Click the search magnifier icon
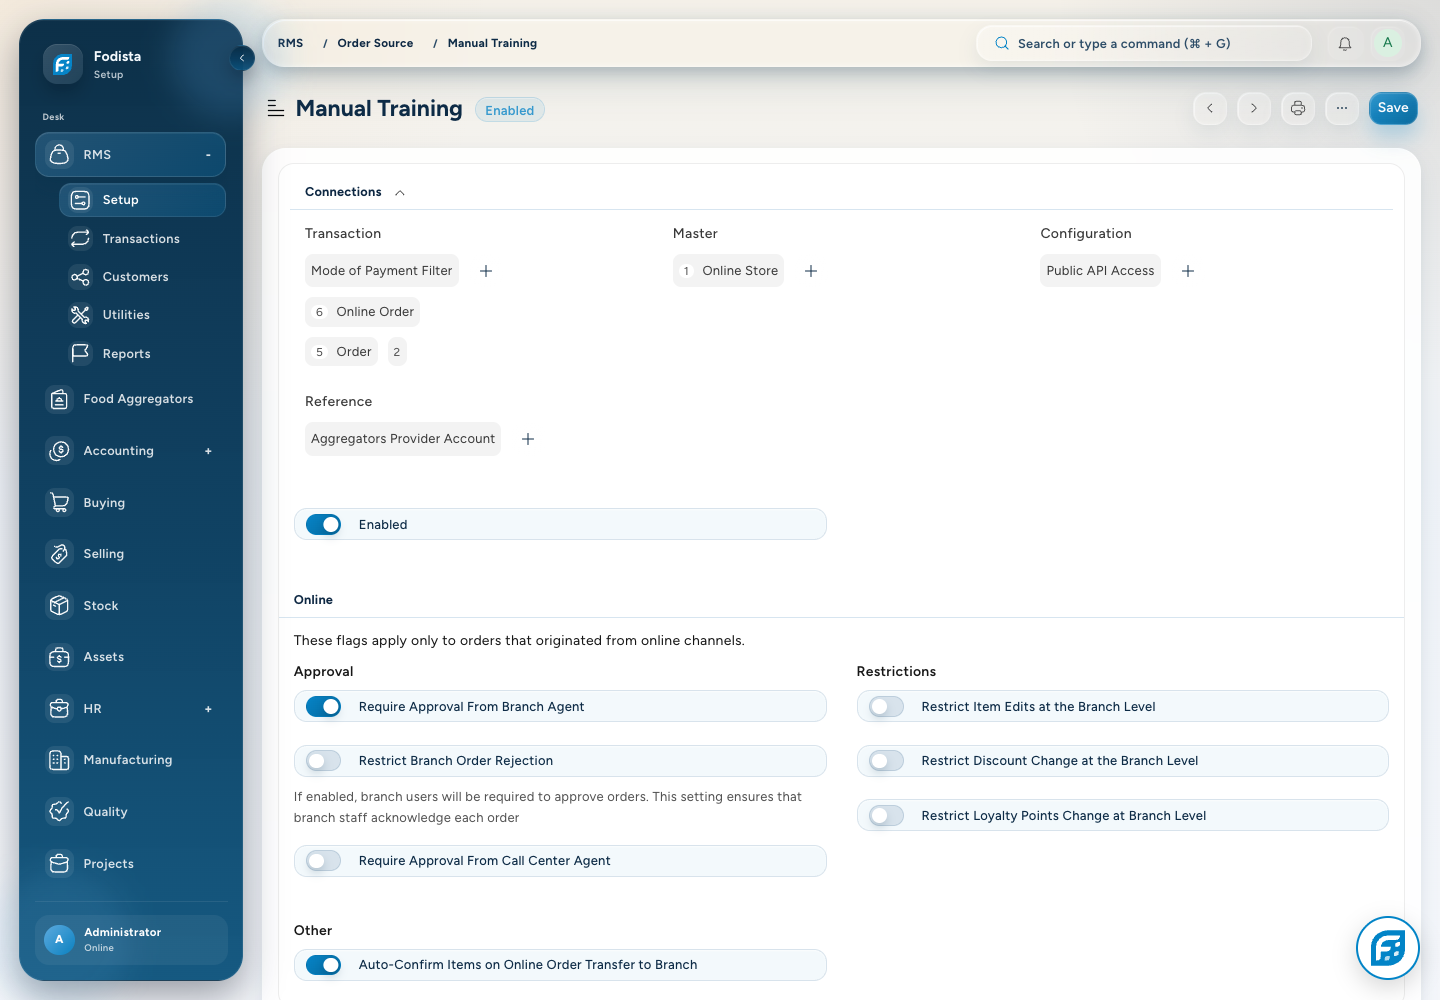The image size is (1440, 1000). (1001, 44)
